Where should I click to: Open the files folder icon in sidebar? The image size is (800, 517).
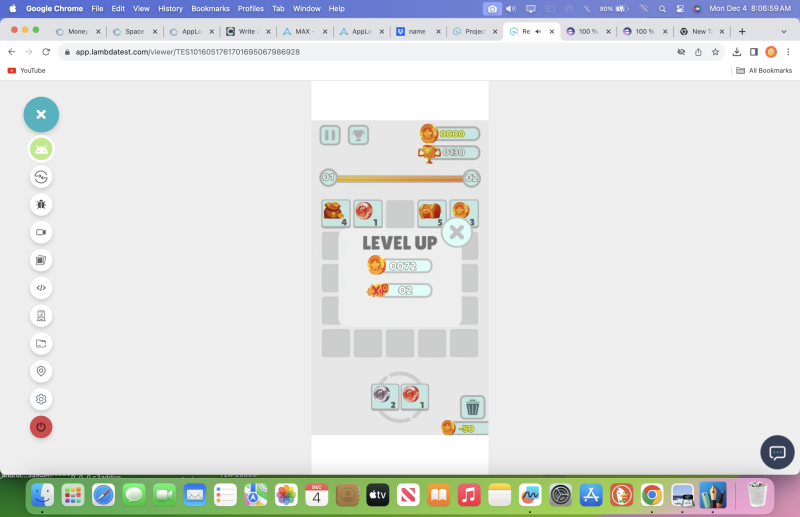pos(41,343)
